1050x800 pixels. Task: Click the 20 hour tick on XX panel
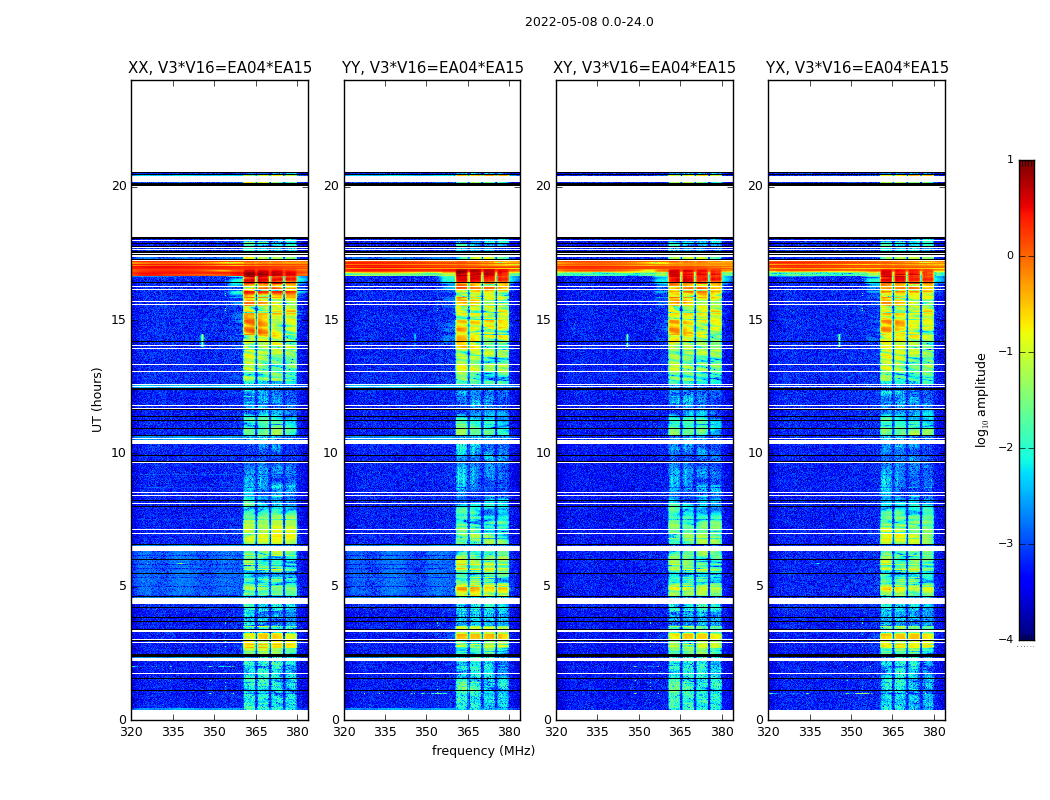(x=119, y=186)
